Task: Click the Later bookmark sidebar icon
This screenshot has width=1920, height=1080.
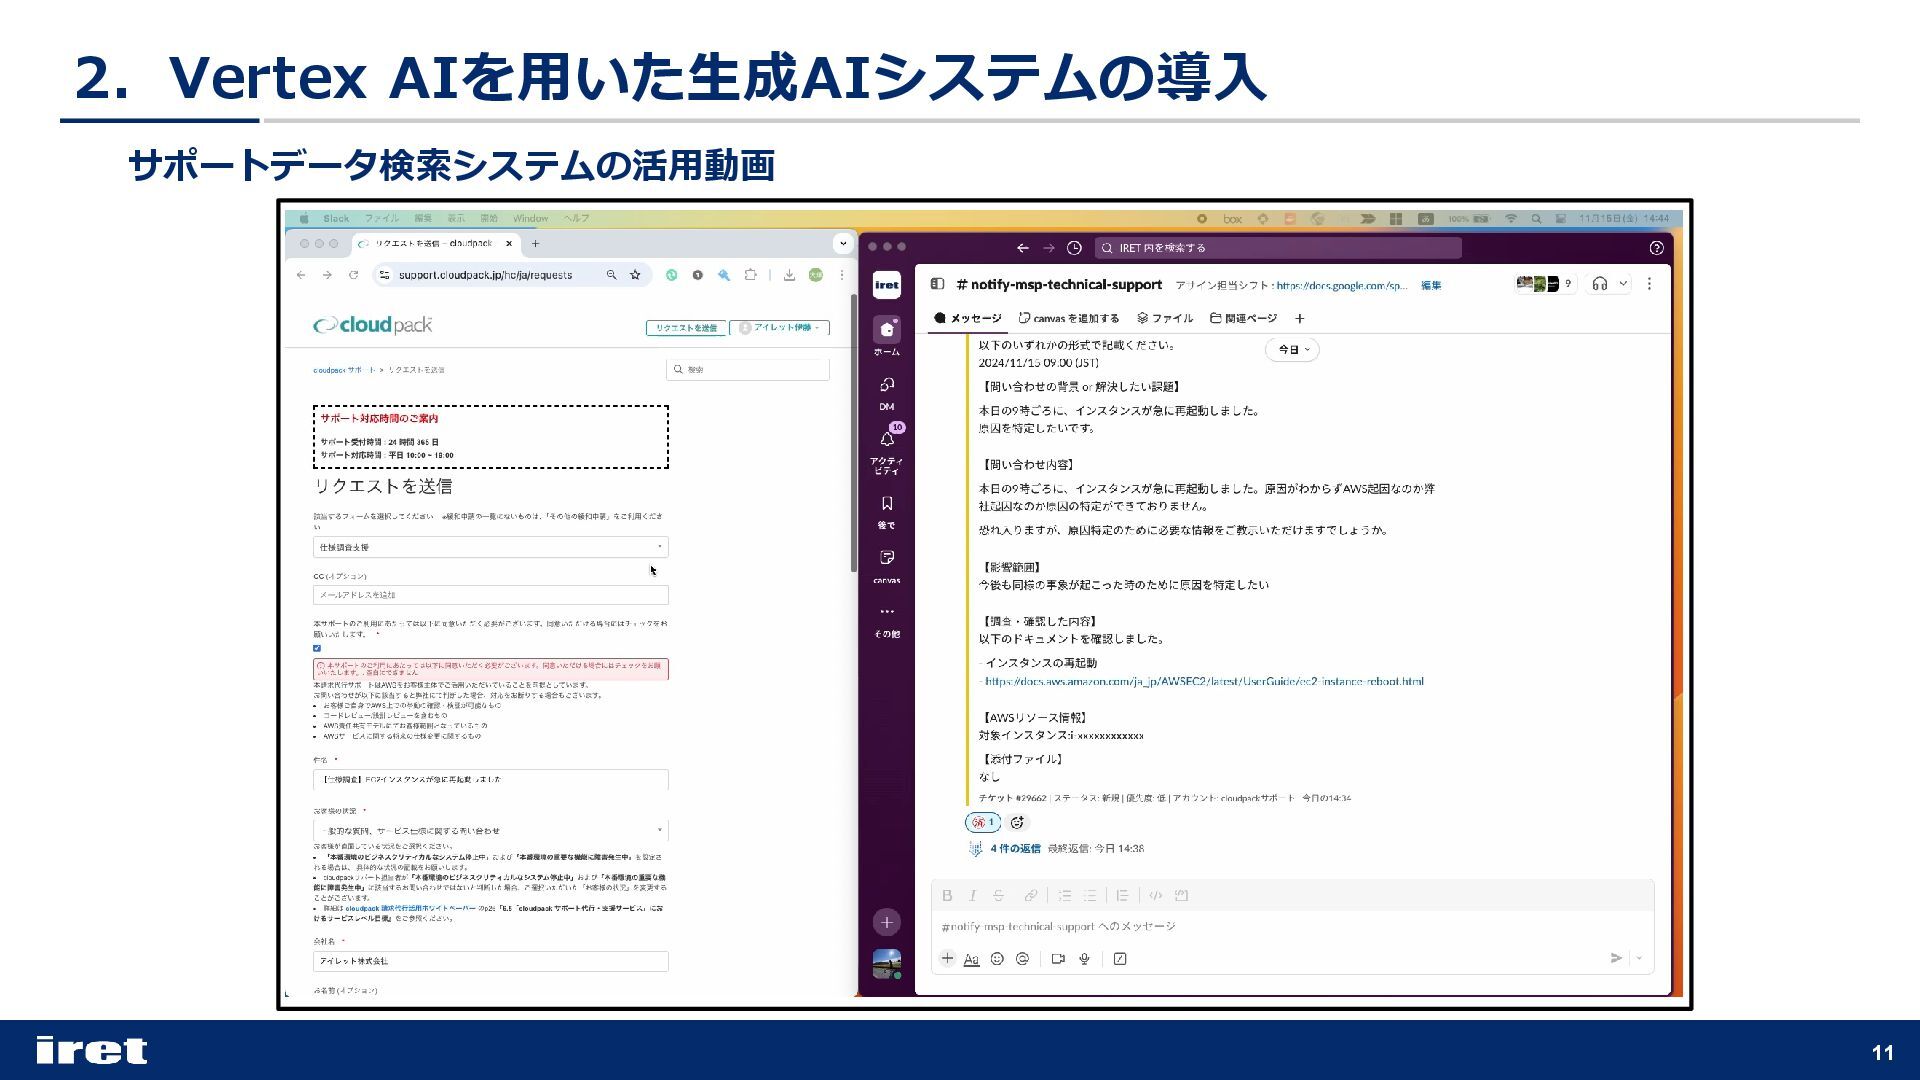Action: coord(886,505)
